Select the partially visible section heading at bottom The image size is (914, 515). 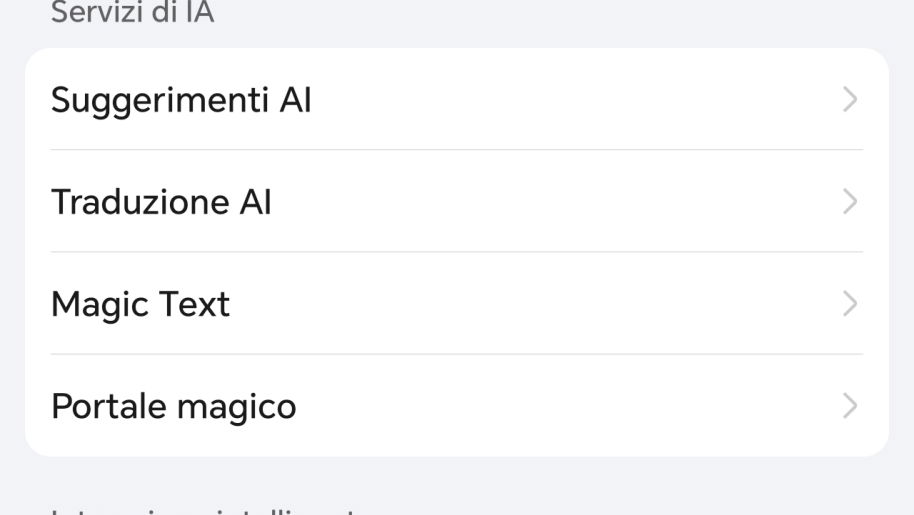point(204,511)
